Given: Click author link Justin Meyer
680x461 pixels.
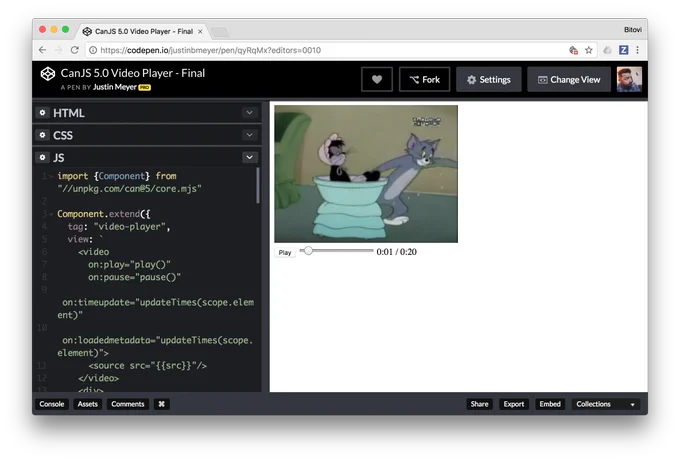Looking at the screenshot, I should 114,87.
